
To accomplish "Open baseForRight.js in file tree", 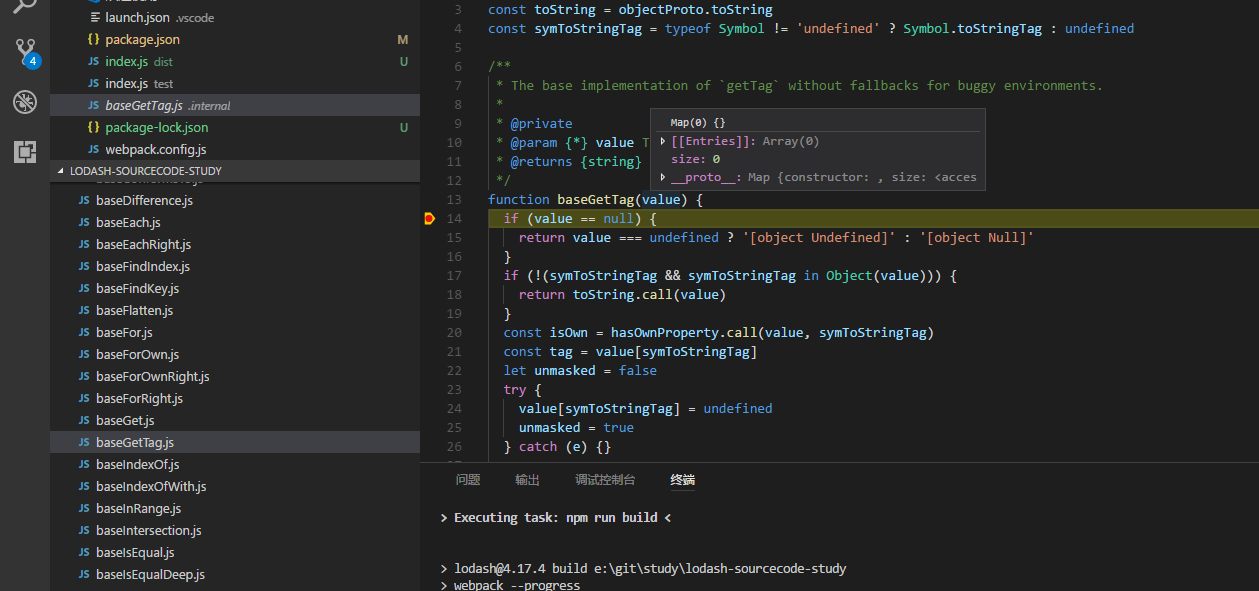I will (x=235, y=398).
